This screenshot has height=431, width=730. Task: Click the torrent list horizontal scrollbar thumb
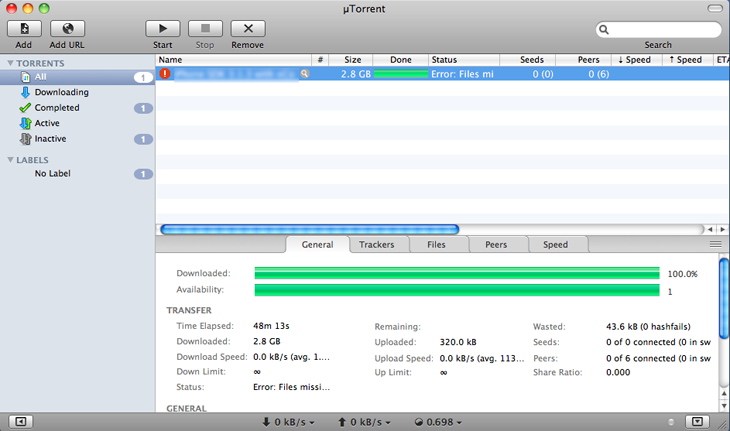(310, 229)
